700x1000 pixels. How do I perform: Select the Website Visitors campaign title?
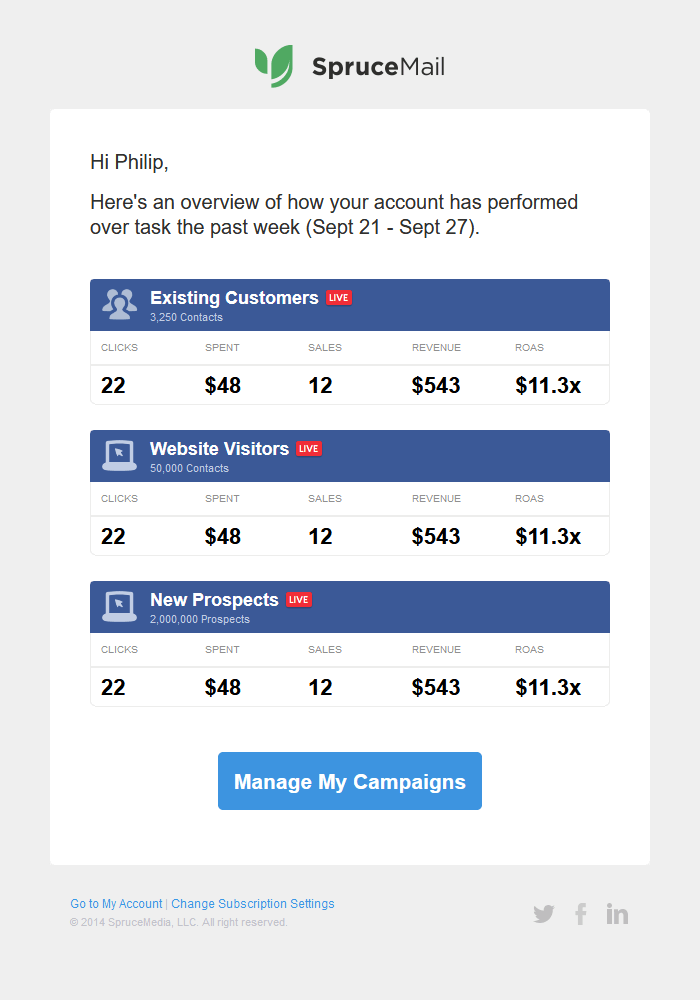(x=219, y=449)
